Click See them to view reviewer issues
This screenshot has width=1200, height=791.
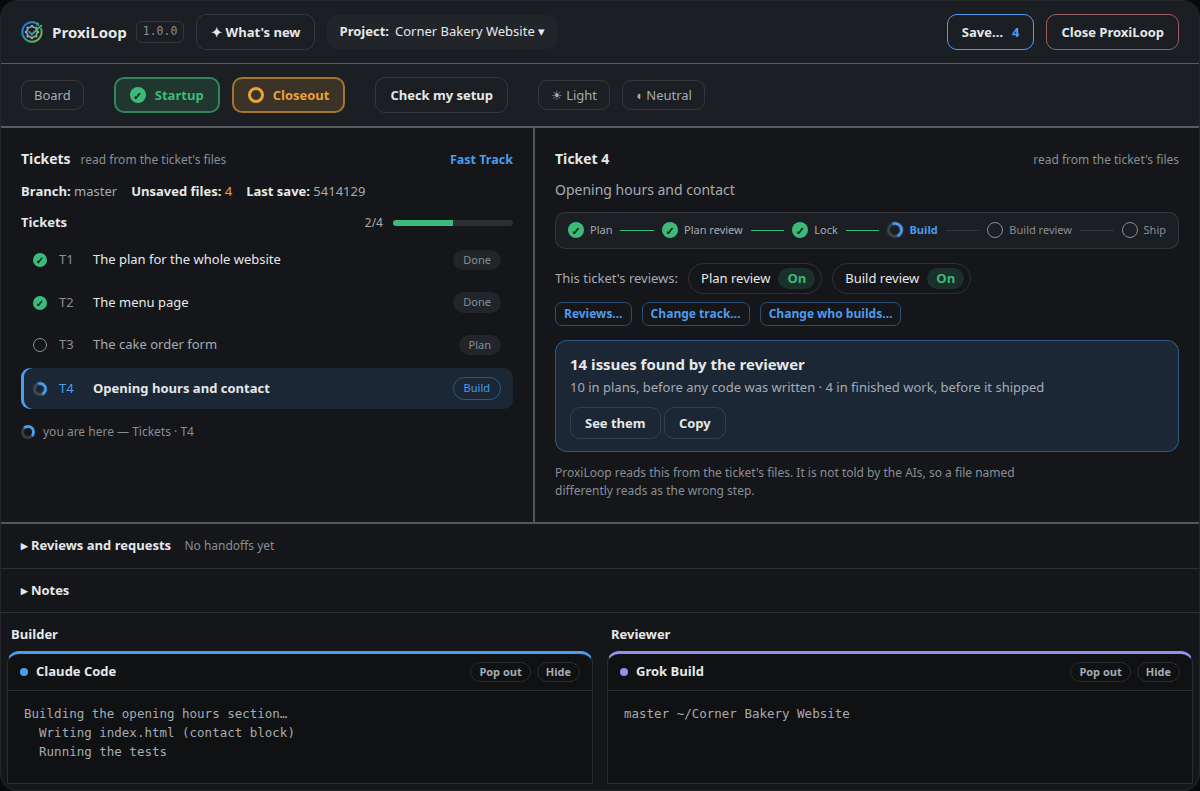pyautogui.click(x=615, y=424)
